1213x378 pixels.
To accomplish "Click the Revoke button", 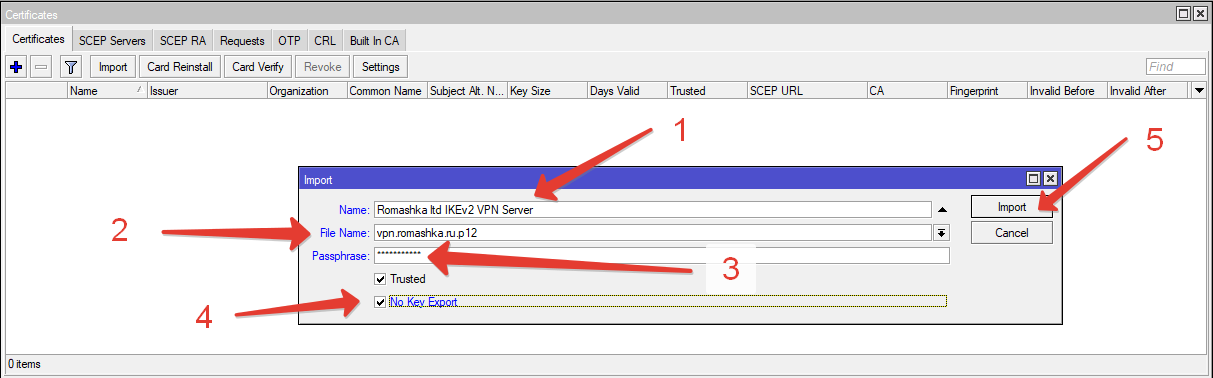I will point(322,67).
